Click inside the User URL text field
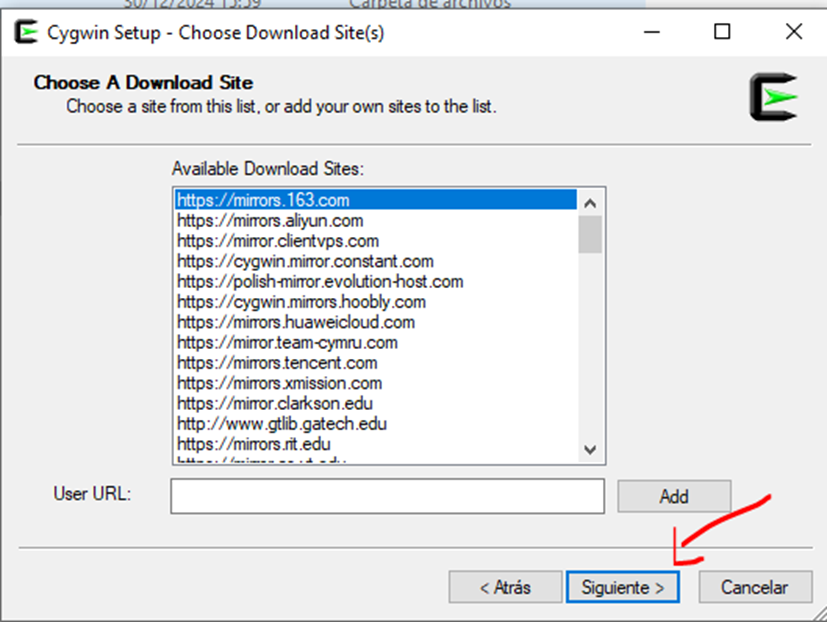 coord(387,496)
